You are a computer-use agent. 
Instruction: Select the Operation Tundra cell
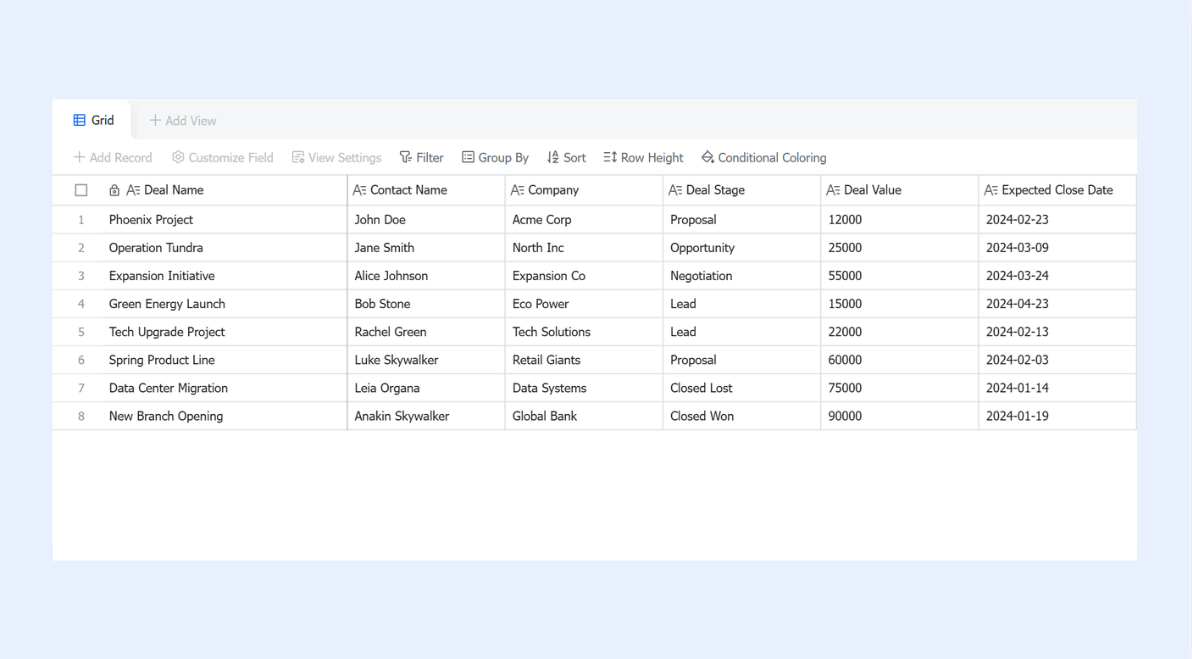pos(224,248)
